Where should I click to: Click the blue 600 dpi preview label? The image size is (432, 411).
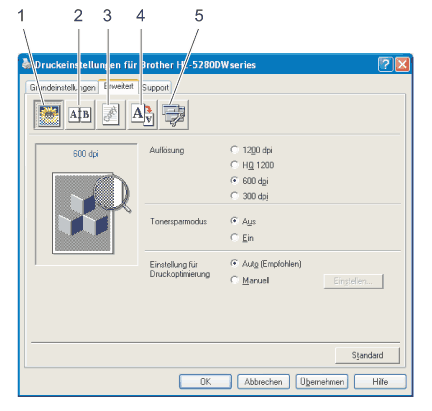pyautogui.click(x=86, y=154)
